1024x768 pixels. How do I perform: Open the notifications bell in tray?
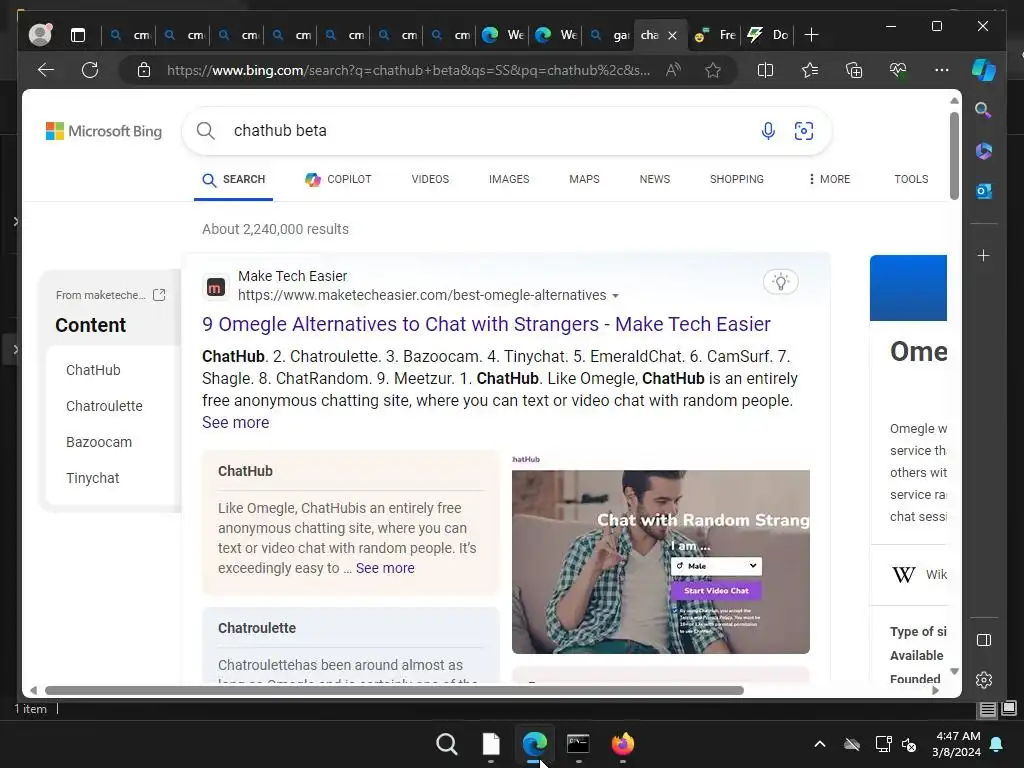pyautogui.click(x=997, y=744)
